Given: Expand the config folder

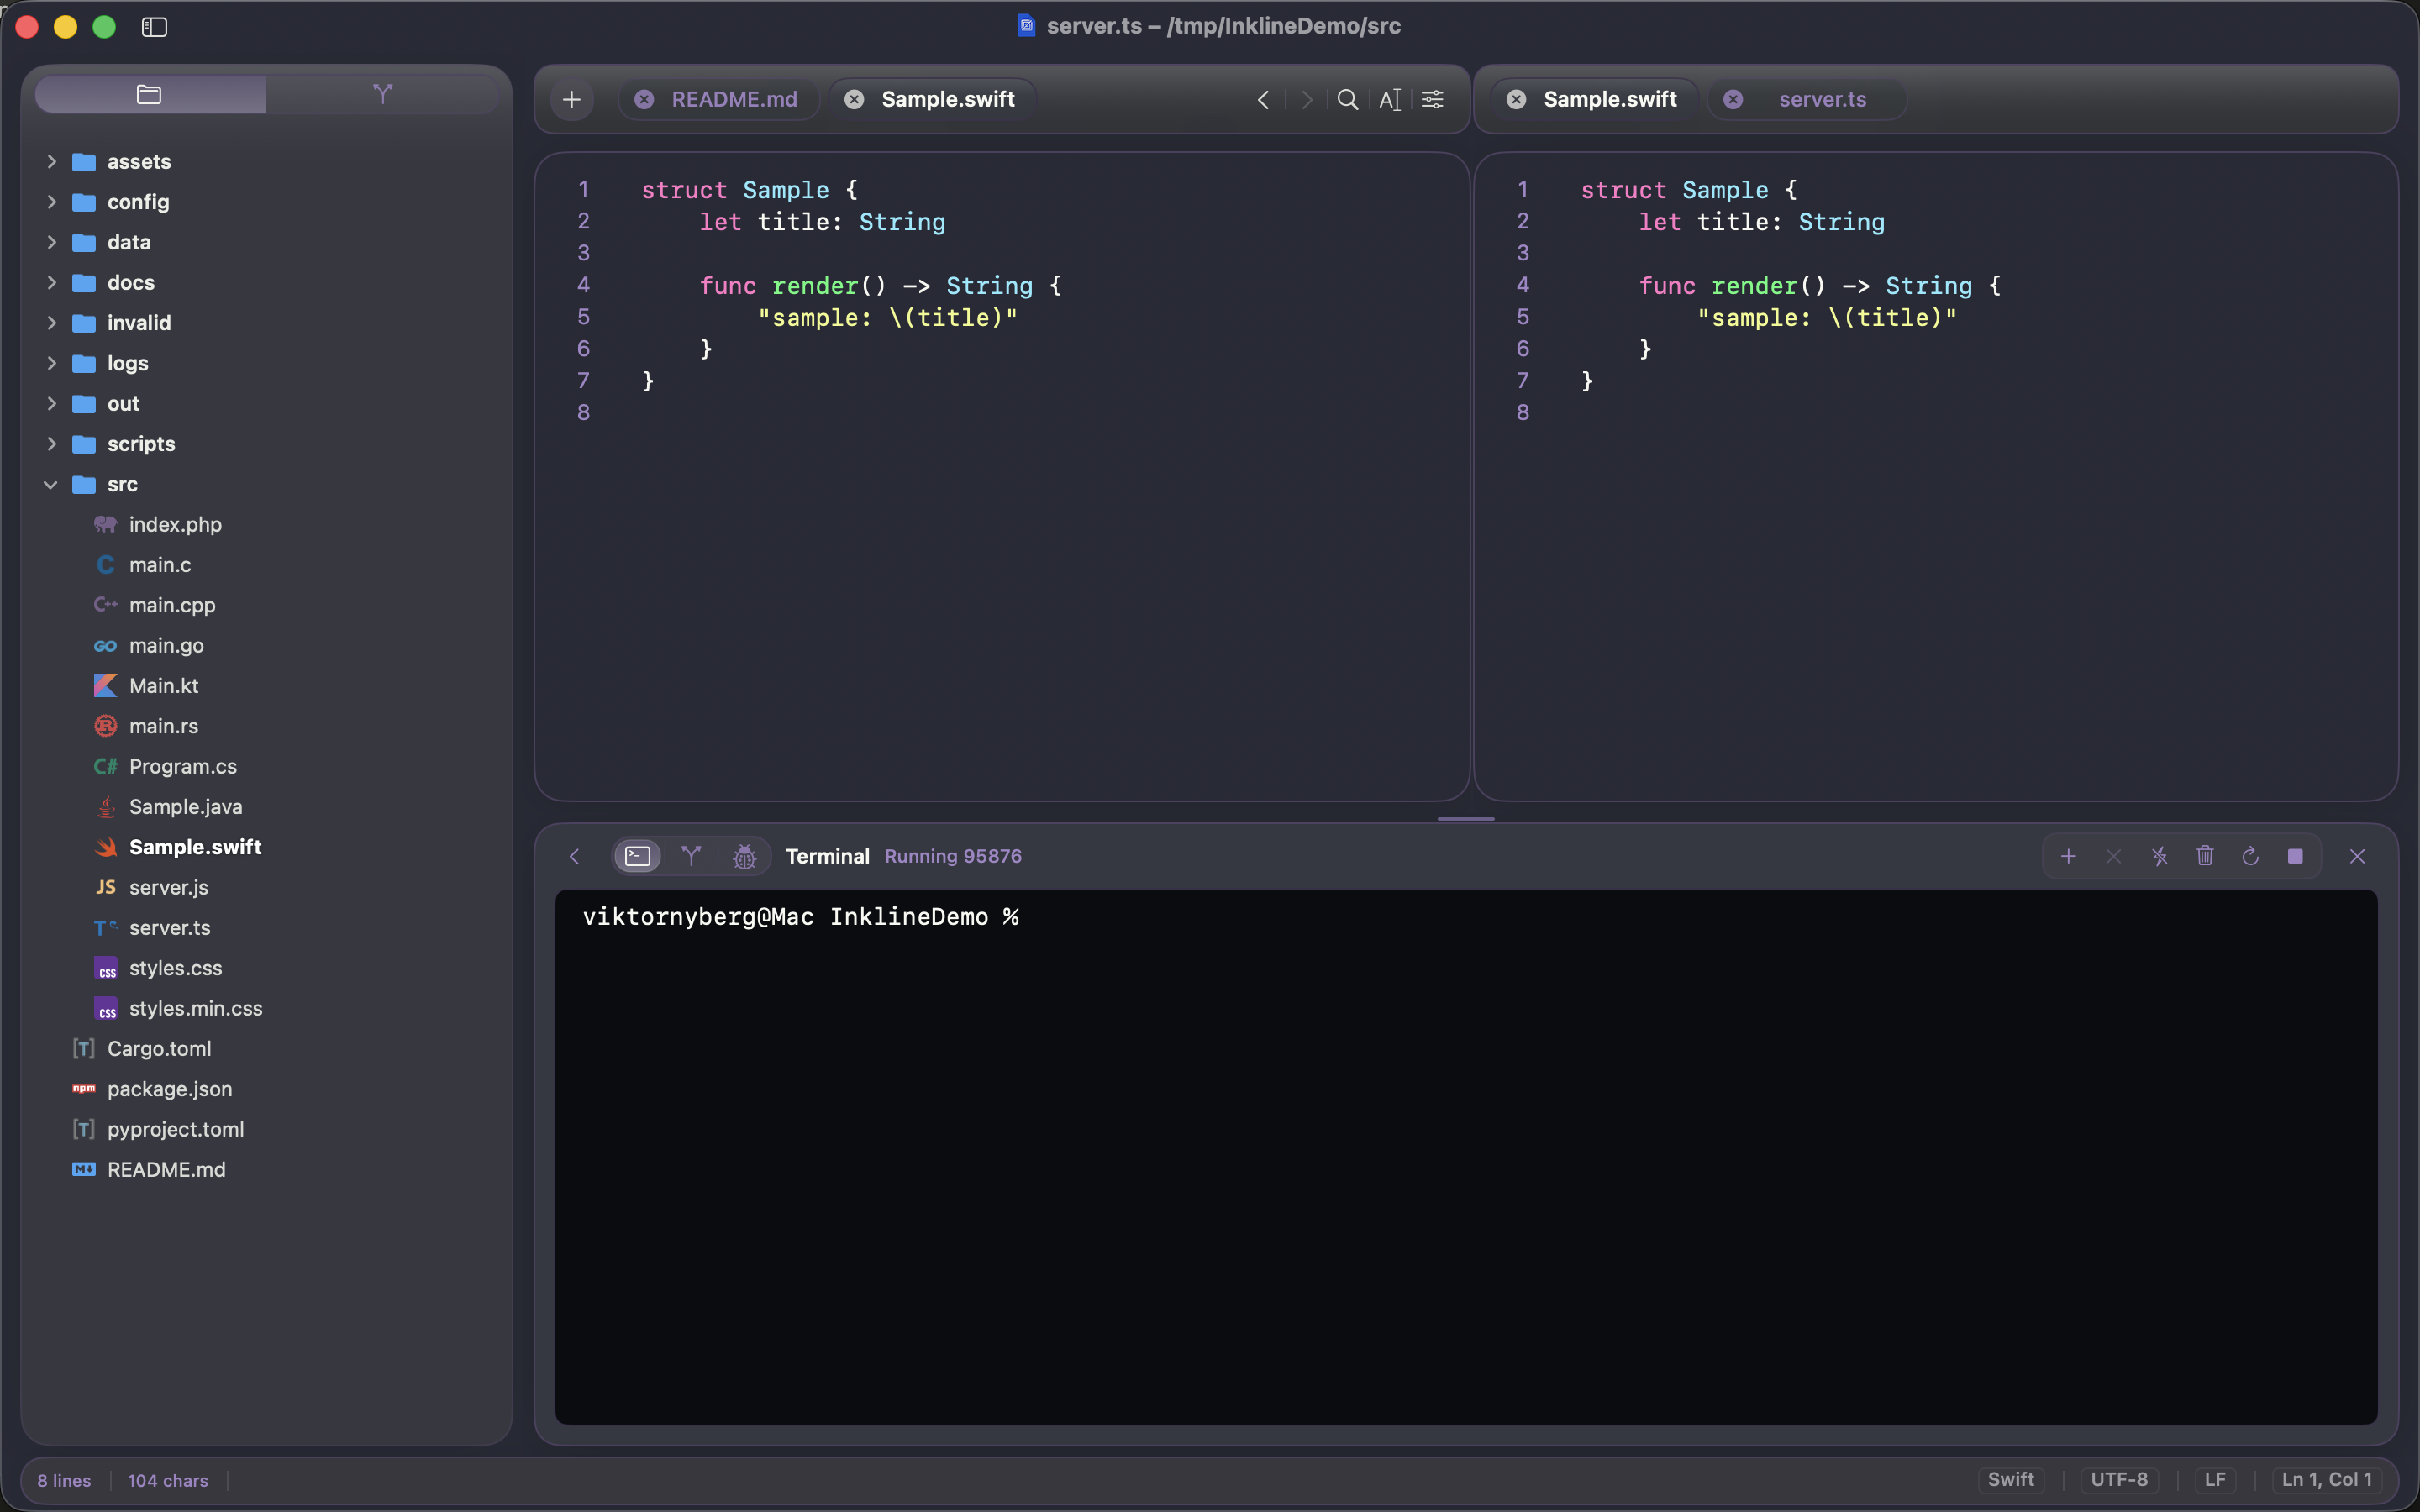Looking at the screenshot, I should [x=52, y=202].
